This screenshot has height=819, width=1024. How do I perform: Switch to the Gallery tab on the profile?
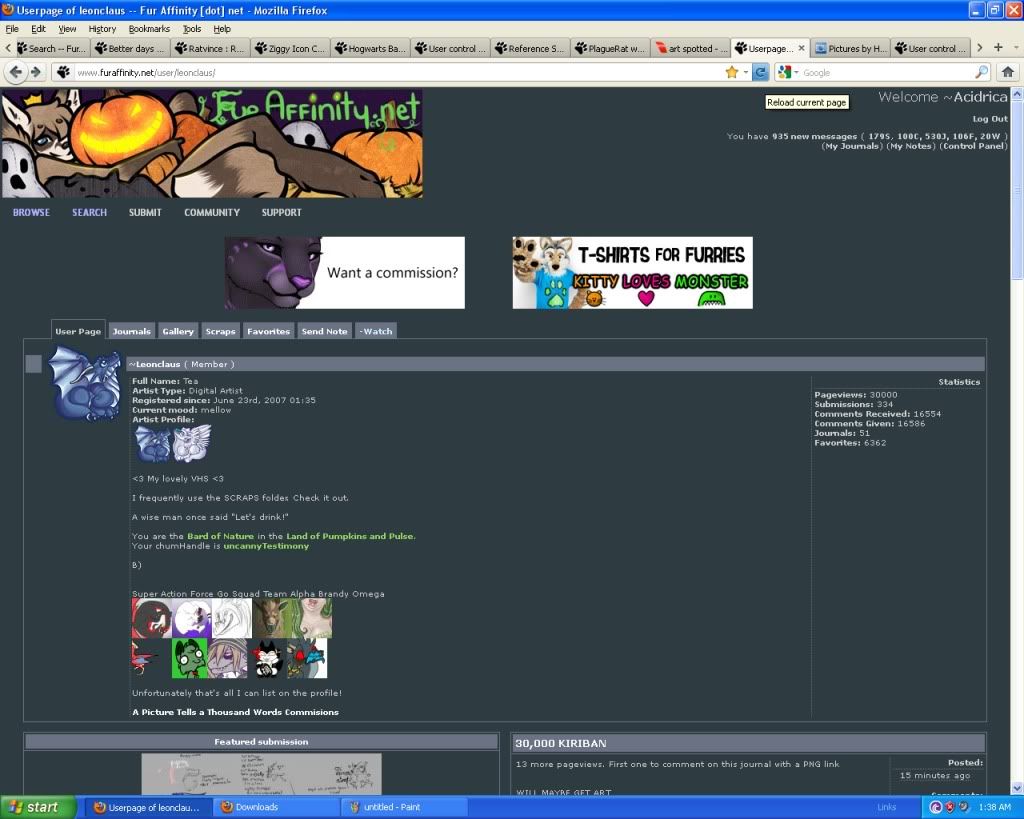point(178,331)
